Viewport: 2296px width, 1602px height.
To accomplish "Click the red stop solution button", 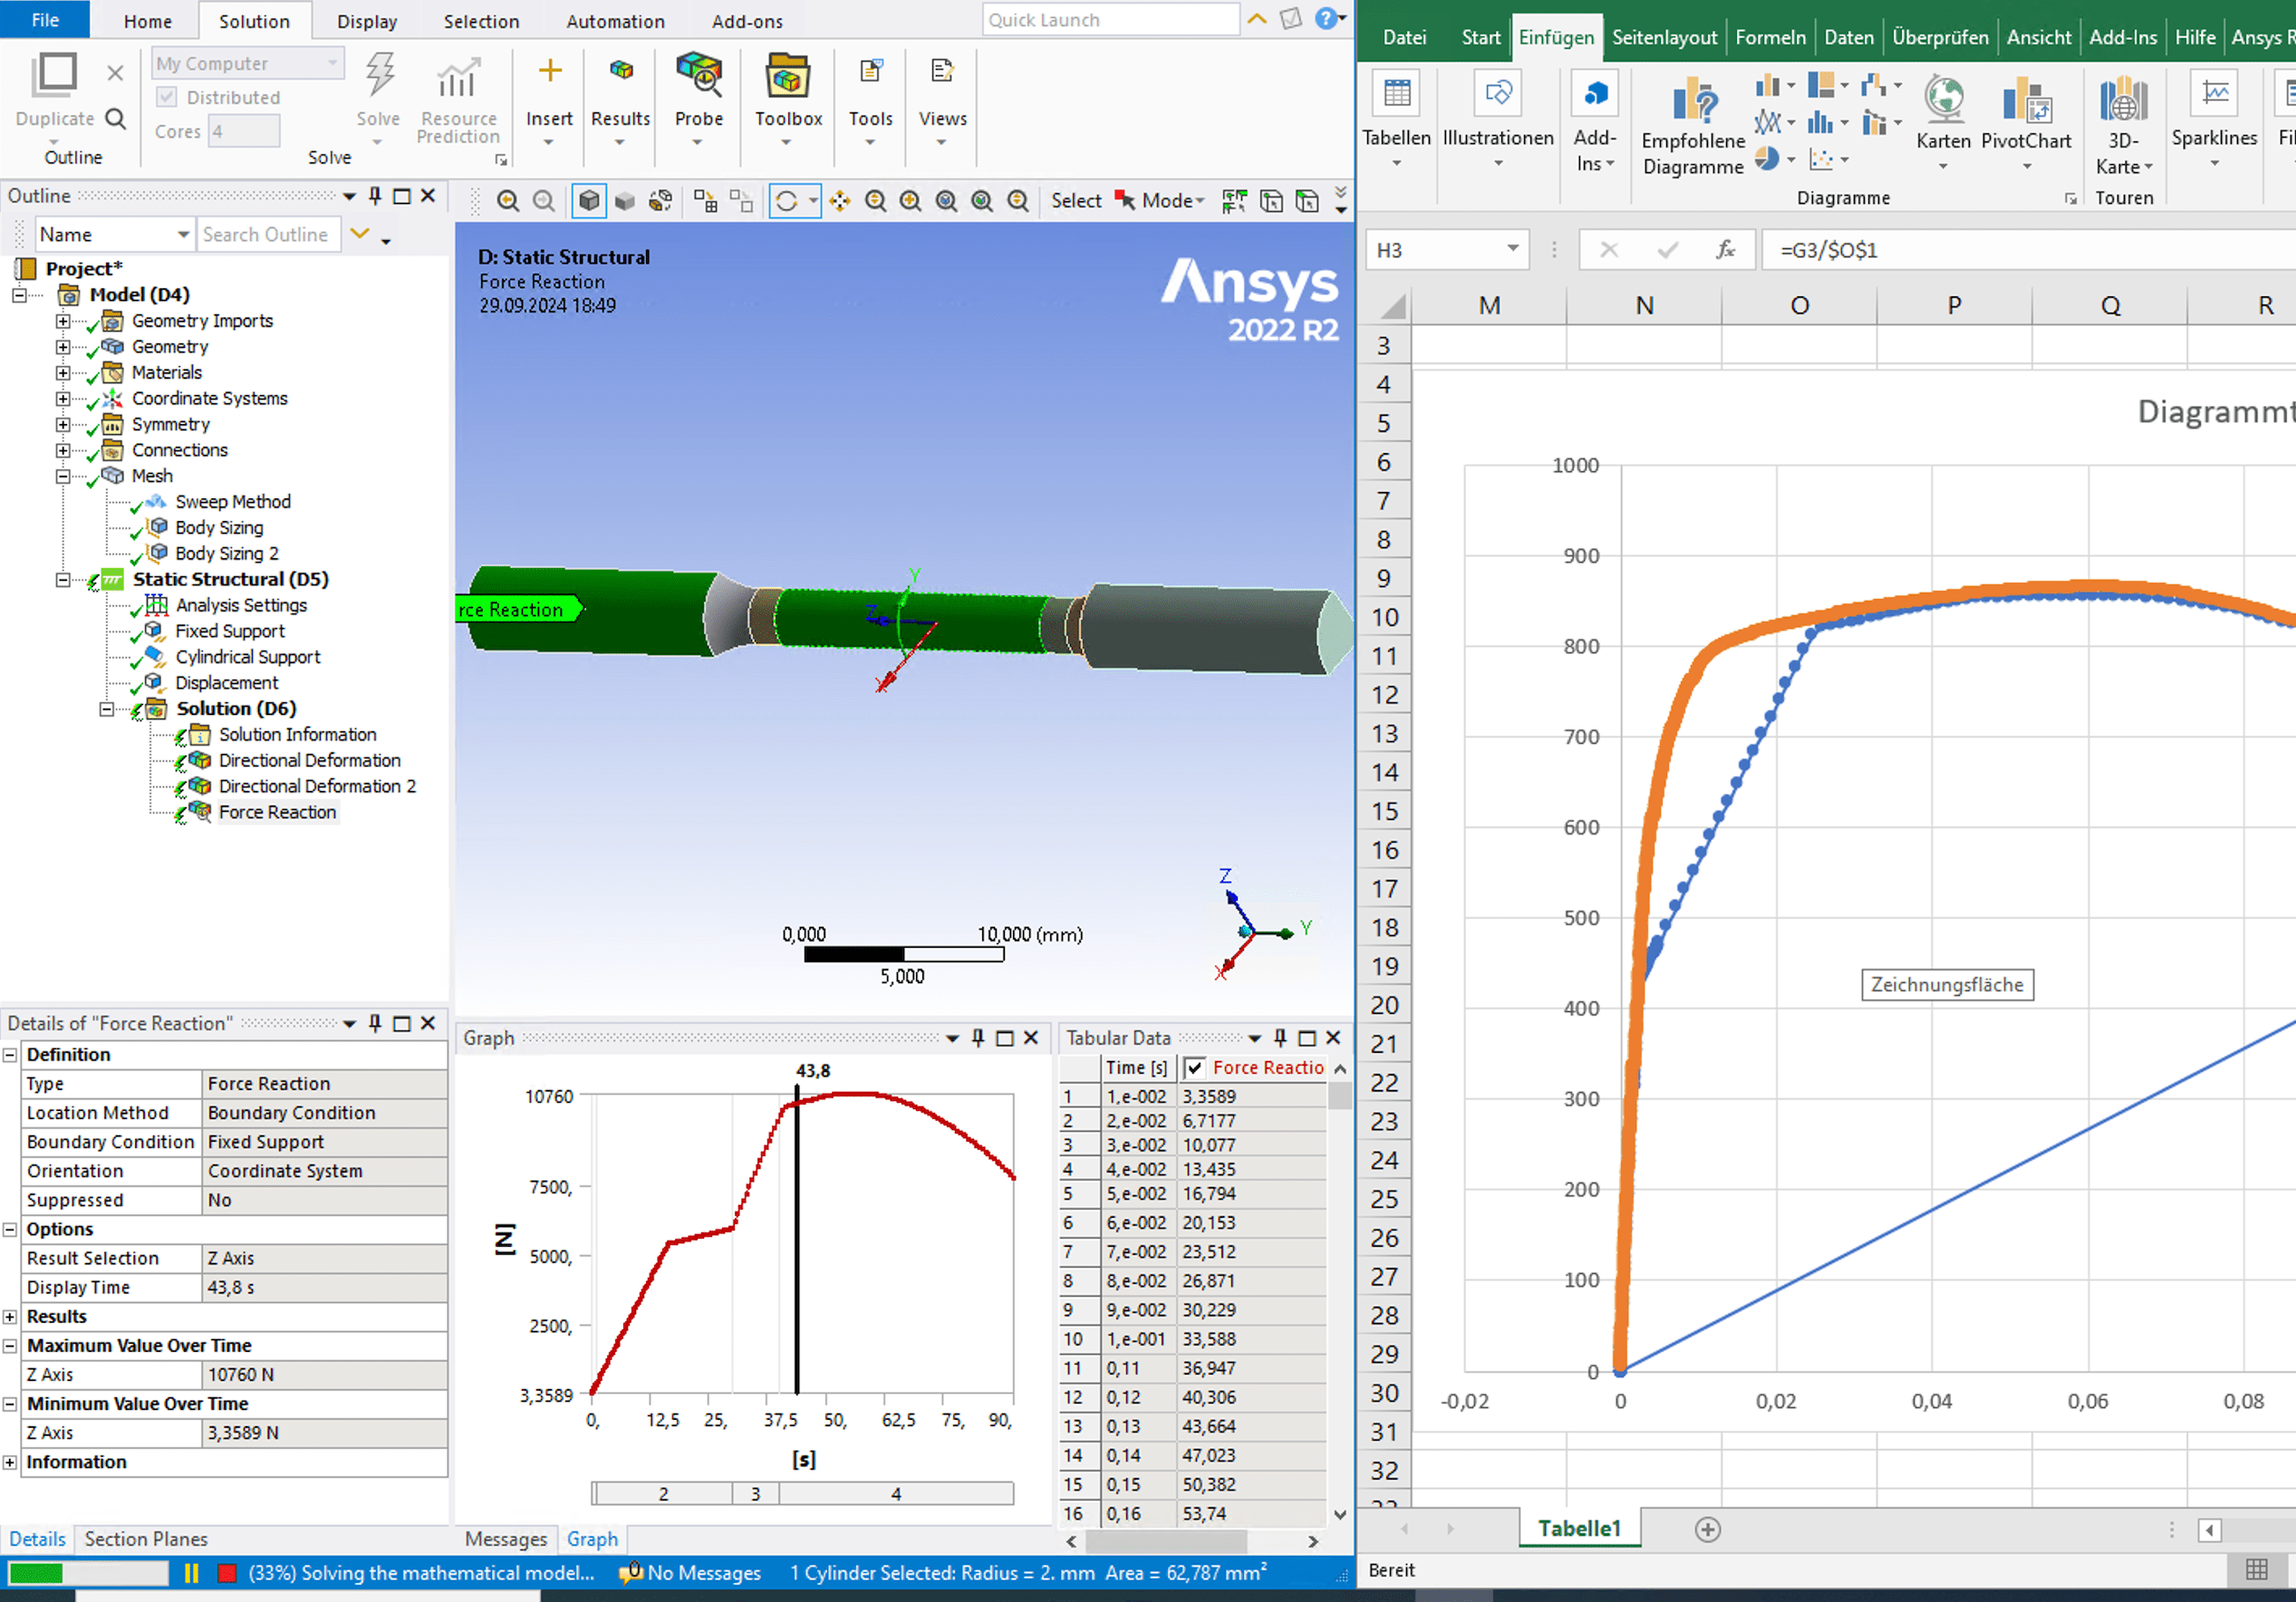I will coord(226,1573).
